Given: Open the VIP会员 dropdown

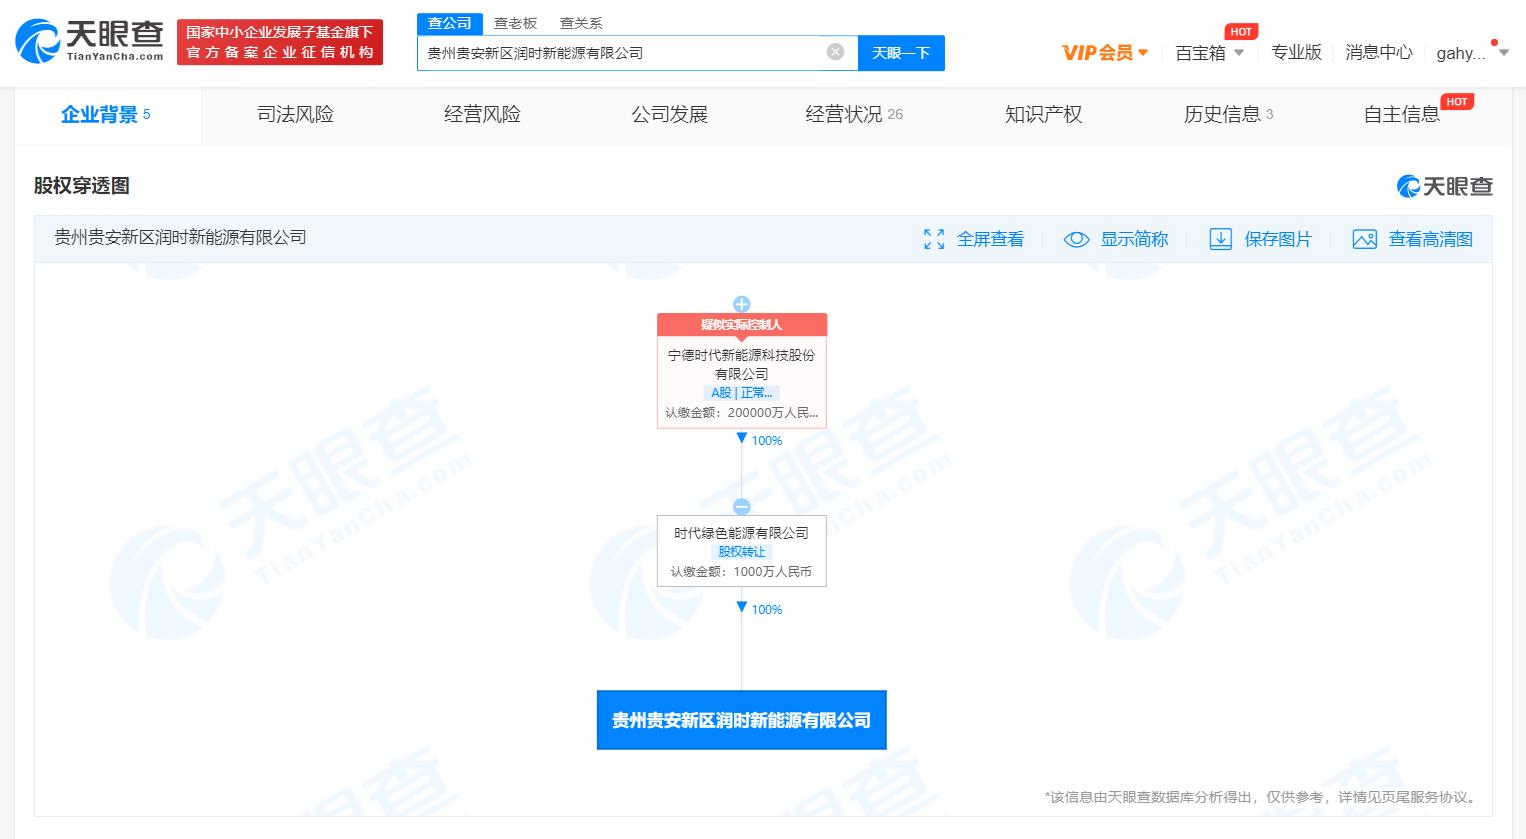Looking at the screenshot, I should [x=1105, y=52].
